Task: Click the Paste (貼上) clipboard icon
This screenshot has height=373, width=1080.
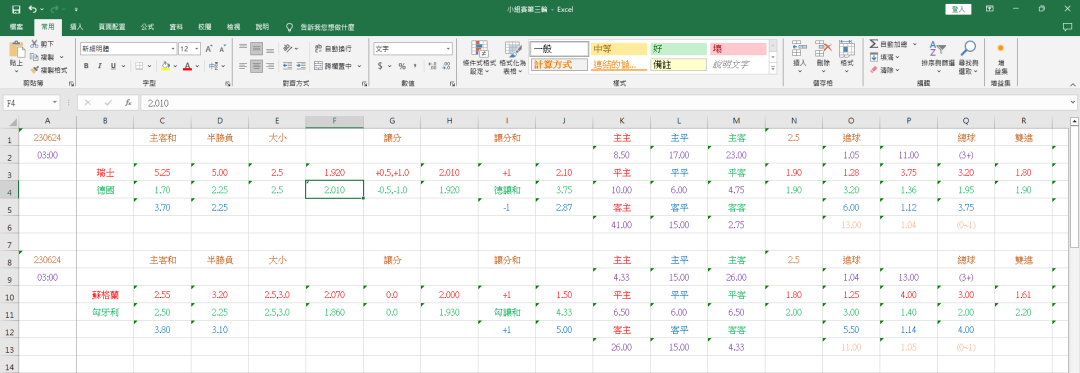Action: point(16,50)
